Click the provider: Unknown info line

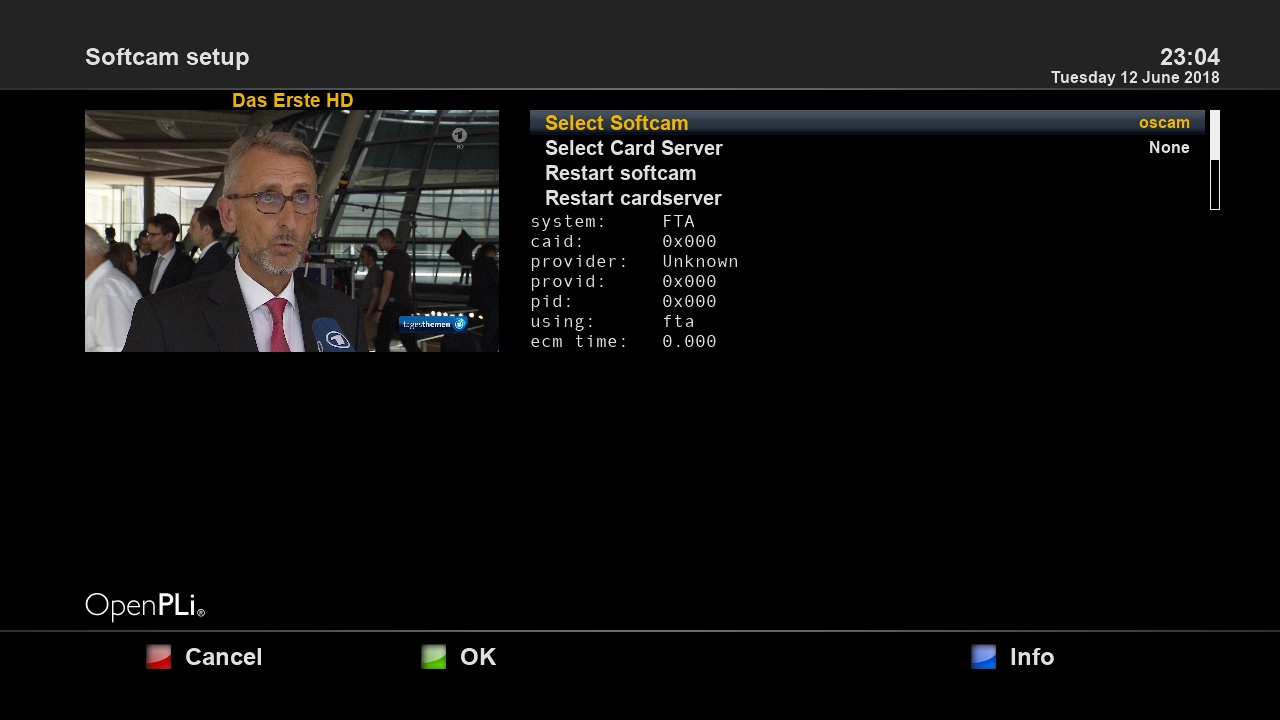coord(634,261)
